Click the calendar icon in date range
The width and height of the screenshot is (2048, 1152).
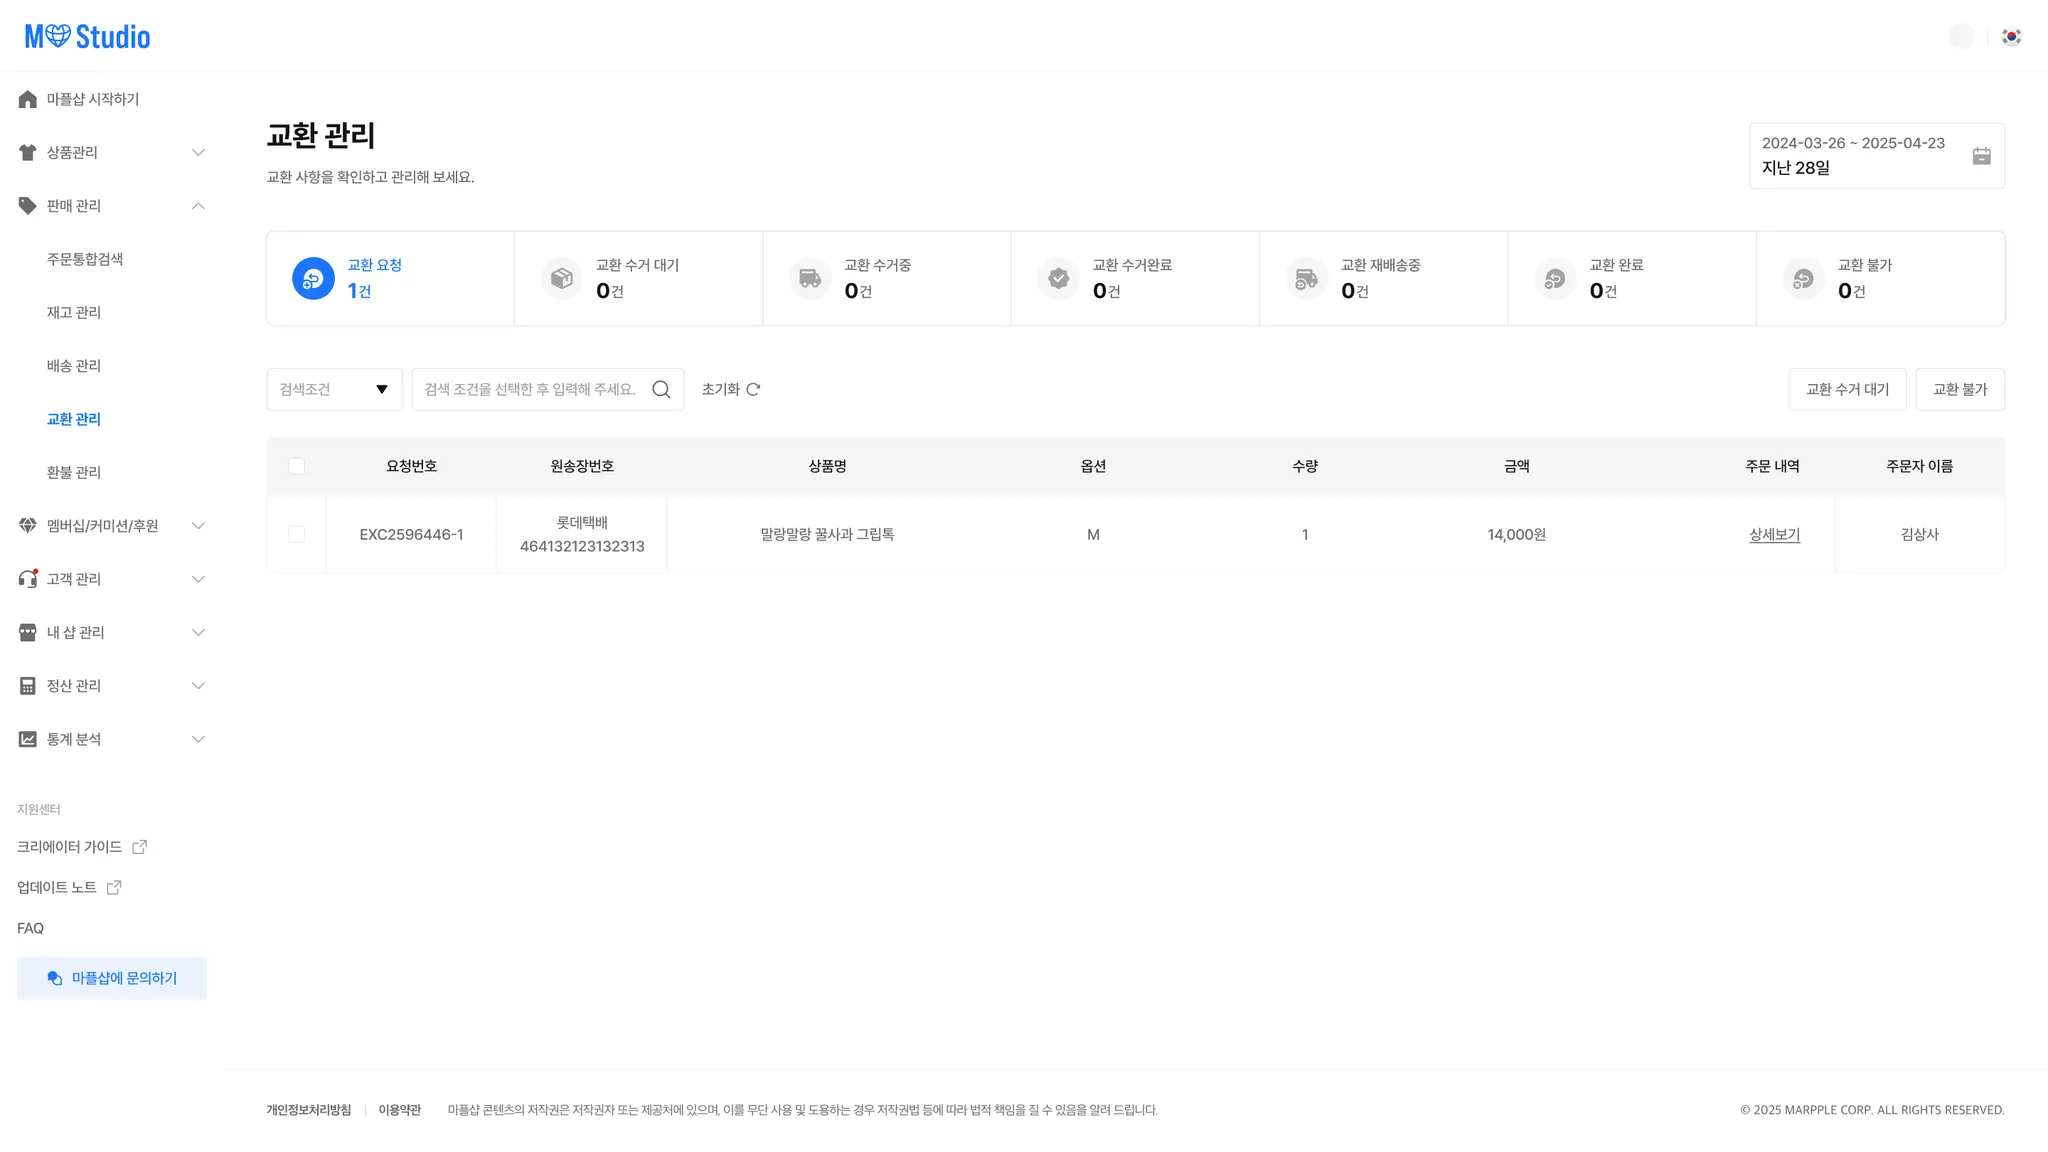1981,156
